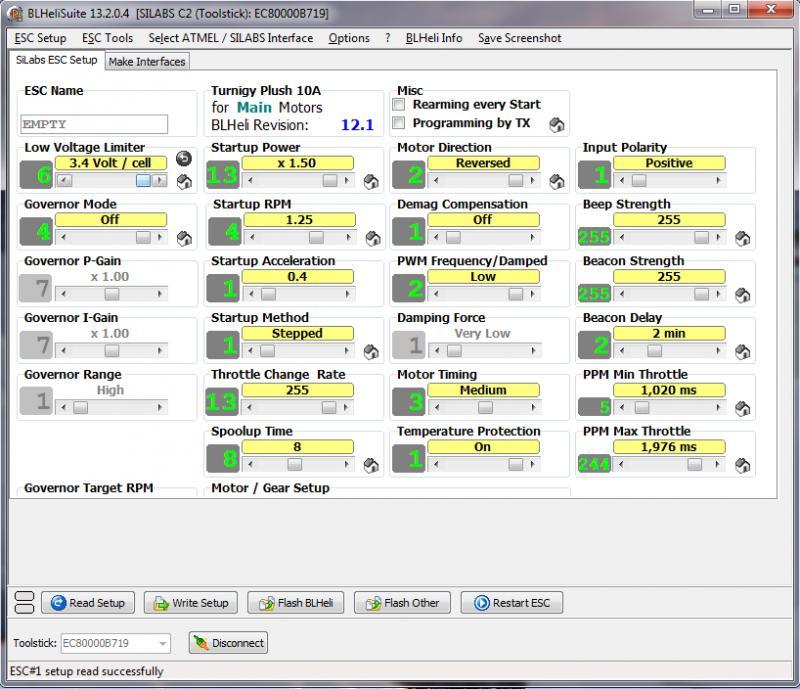
Task: Switch to the Make Interfaces tab
Action: pyautogui.click(x=147, y=62)
